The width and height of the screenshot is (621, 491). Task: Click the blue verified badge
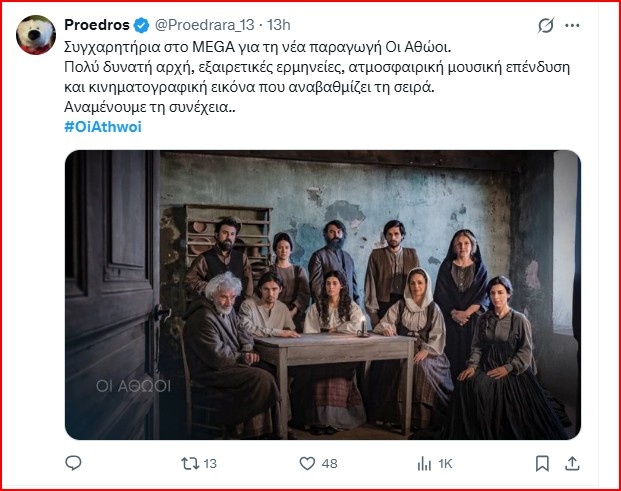click(x=141, y=25)
